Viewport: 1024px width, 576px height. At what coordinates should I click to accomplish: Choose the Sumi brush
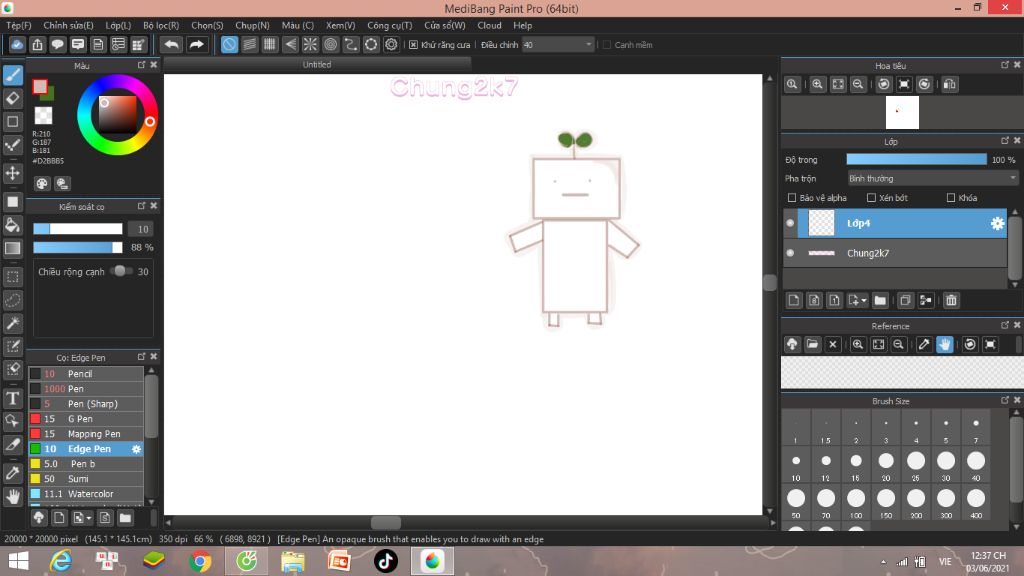pyautogui.click(x=86, y=479)
